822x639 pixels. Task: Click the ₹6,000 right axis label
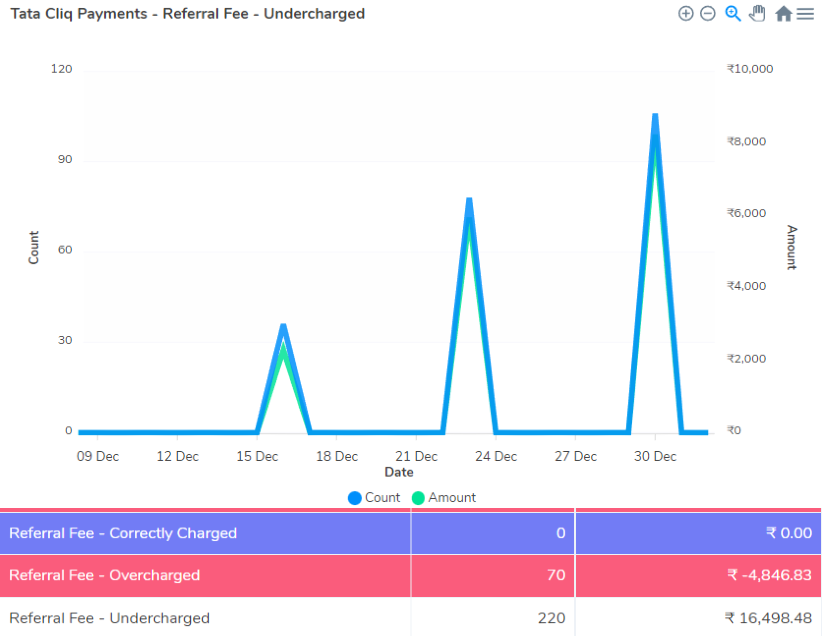(747, 213)
